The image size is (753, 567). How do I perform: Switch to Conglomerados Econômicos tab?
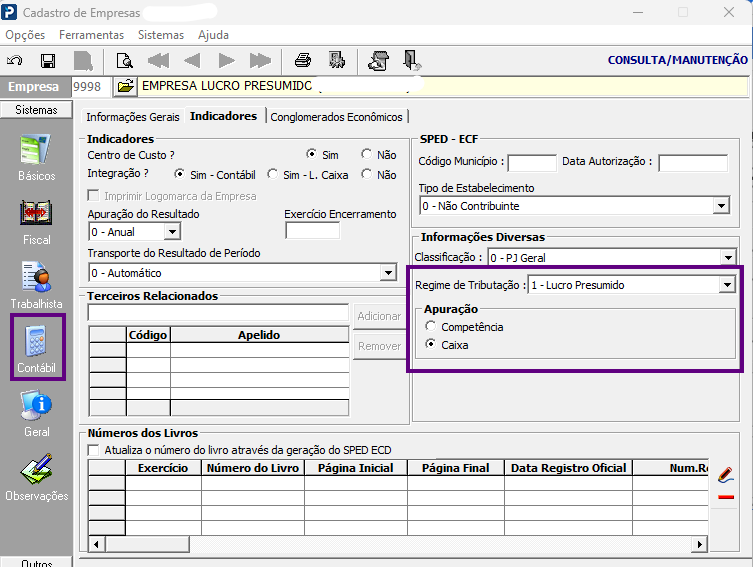pos(336,117)
